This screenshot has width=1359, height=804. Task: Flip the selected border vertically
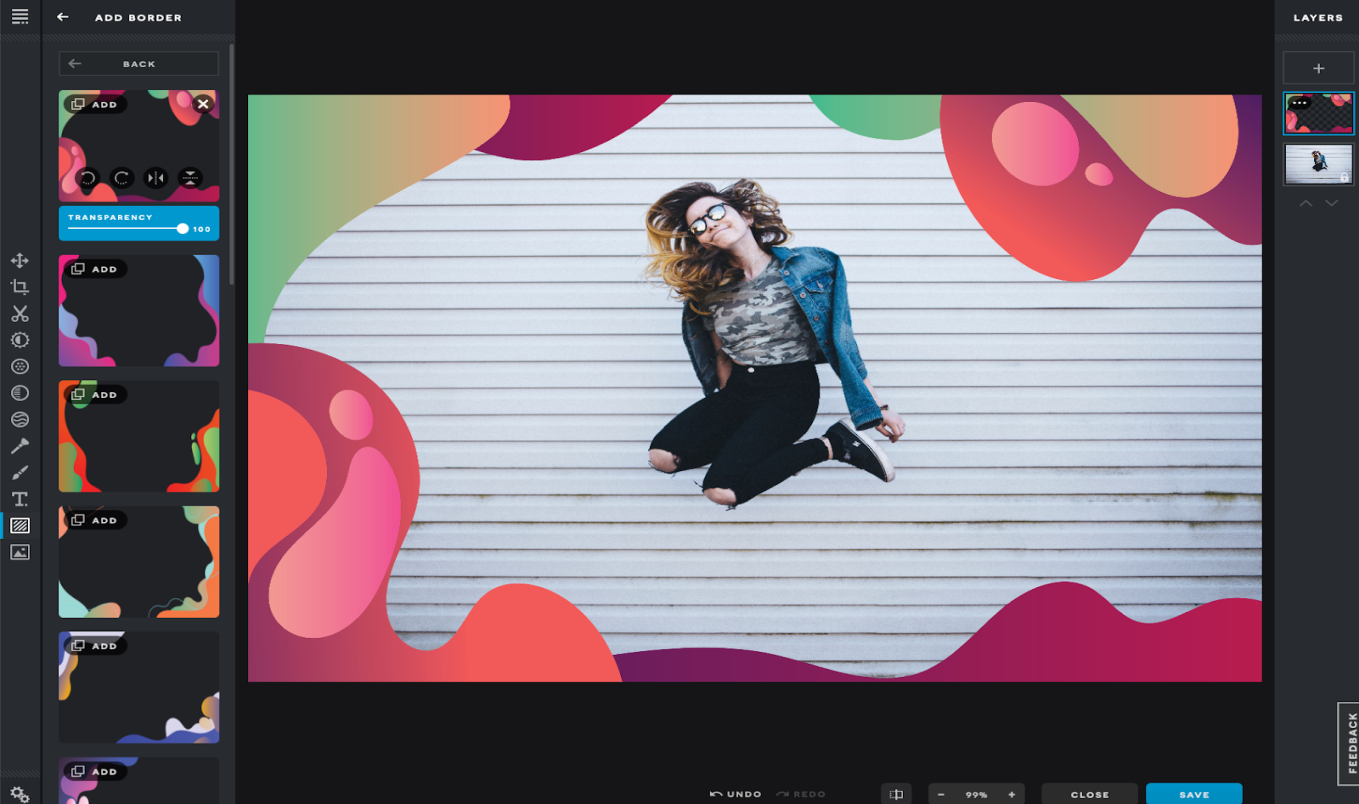(190, 178)
